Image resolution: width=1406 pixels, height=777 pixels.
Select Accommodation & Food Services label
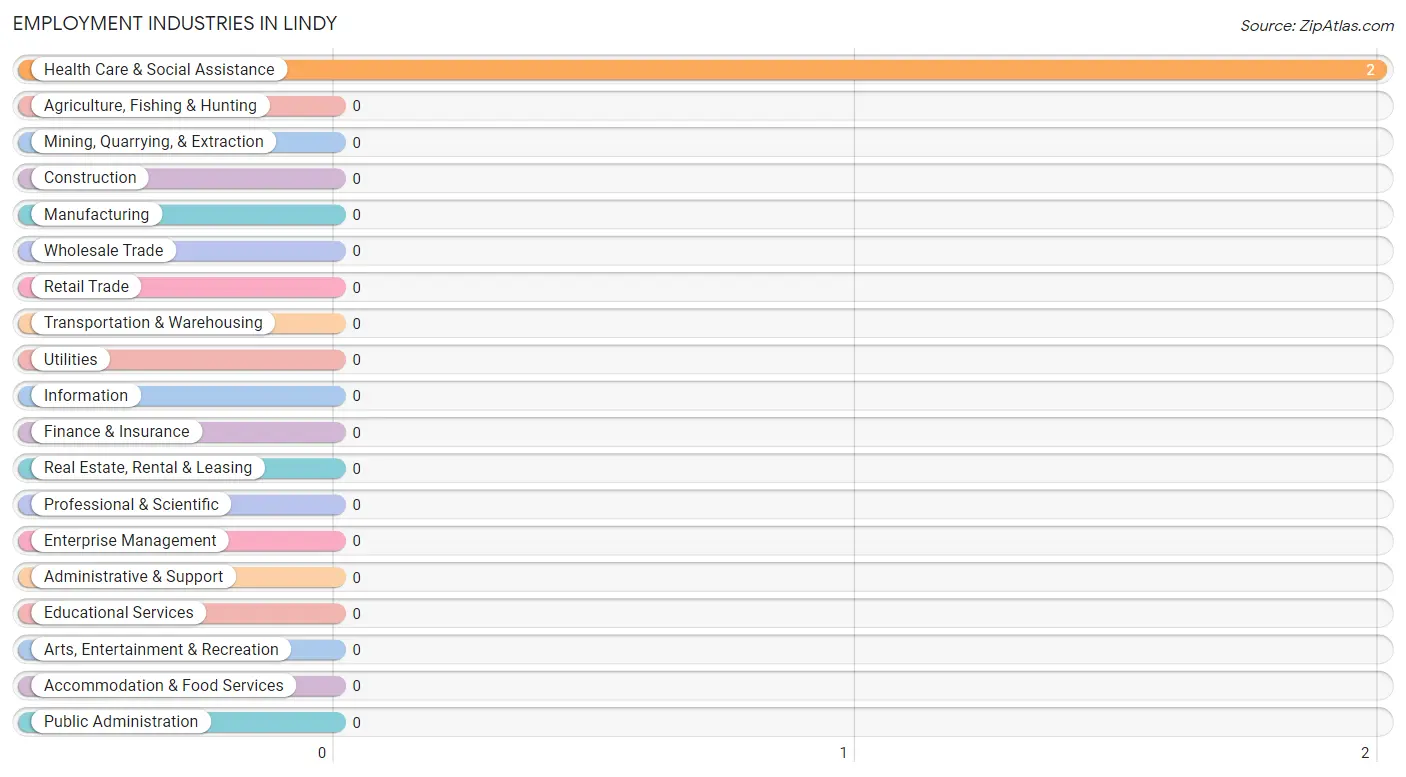164,686
